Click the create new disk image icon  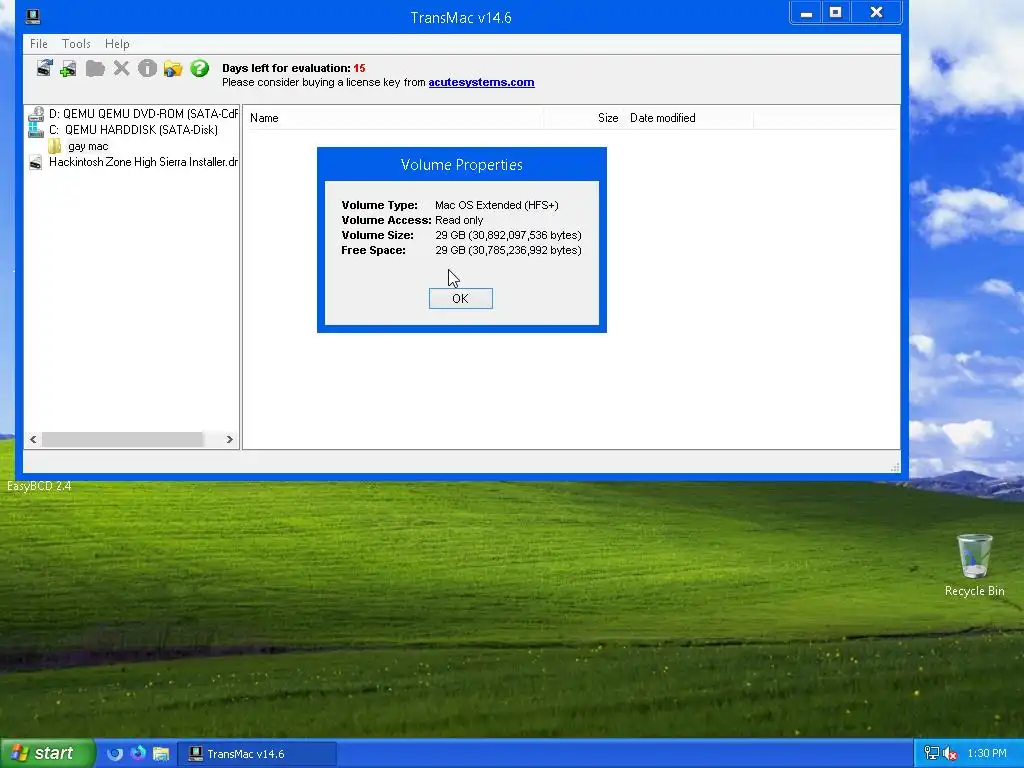pyautogui.click(x=68, y=69)
